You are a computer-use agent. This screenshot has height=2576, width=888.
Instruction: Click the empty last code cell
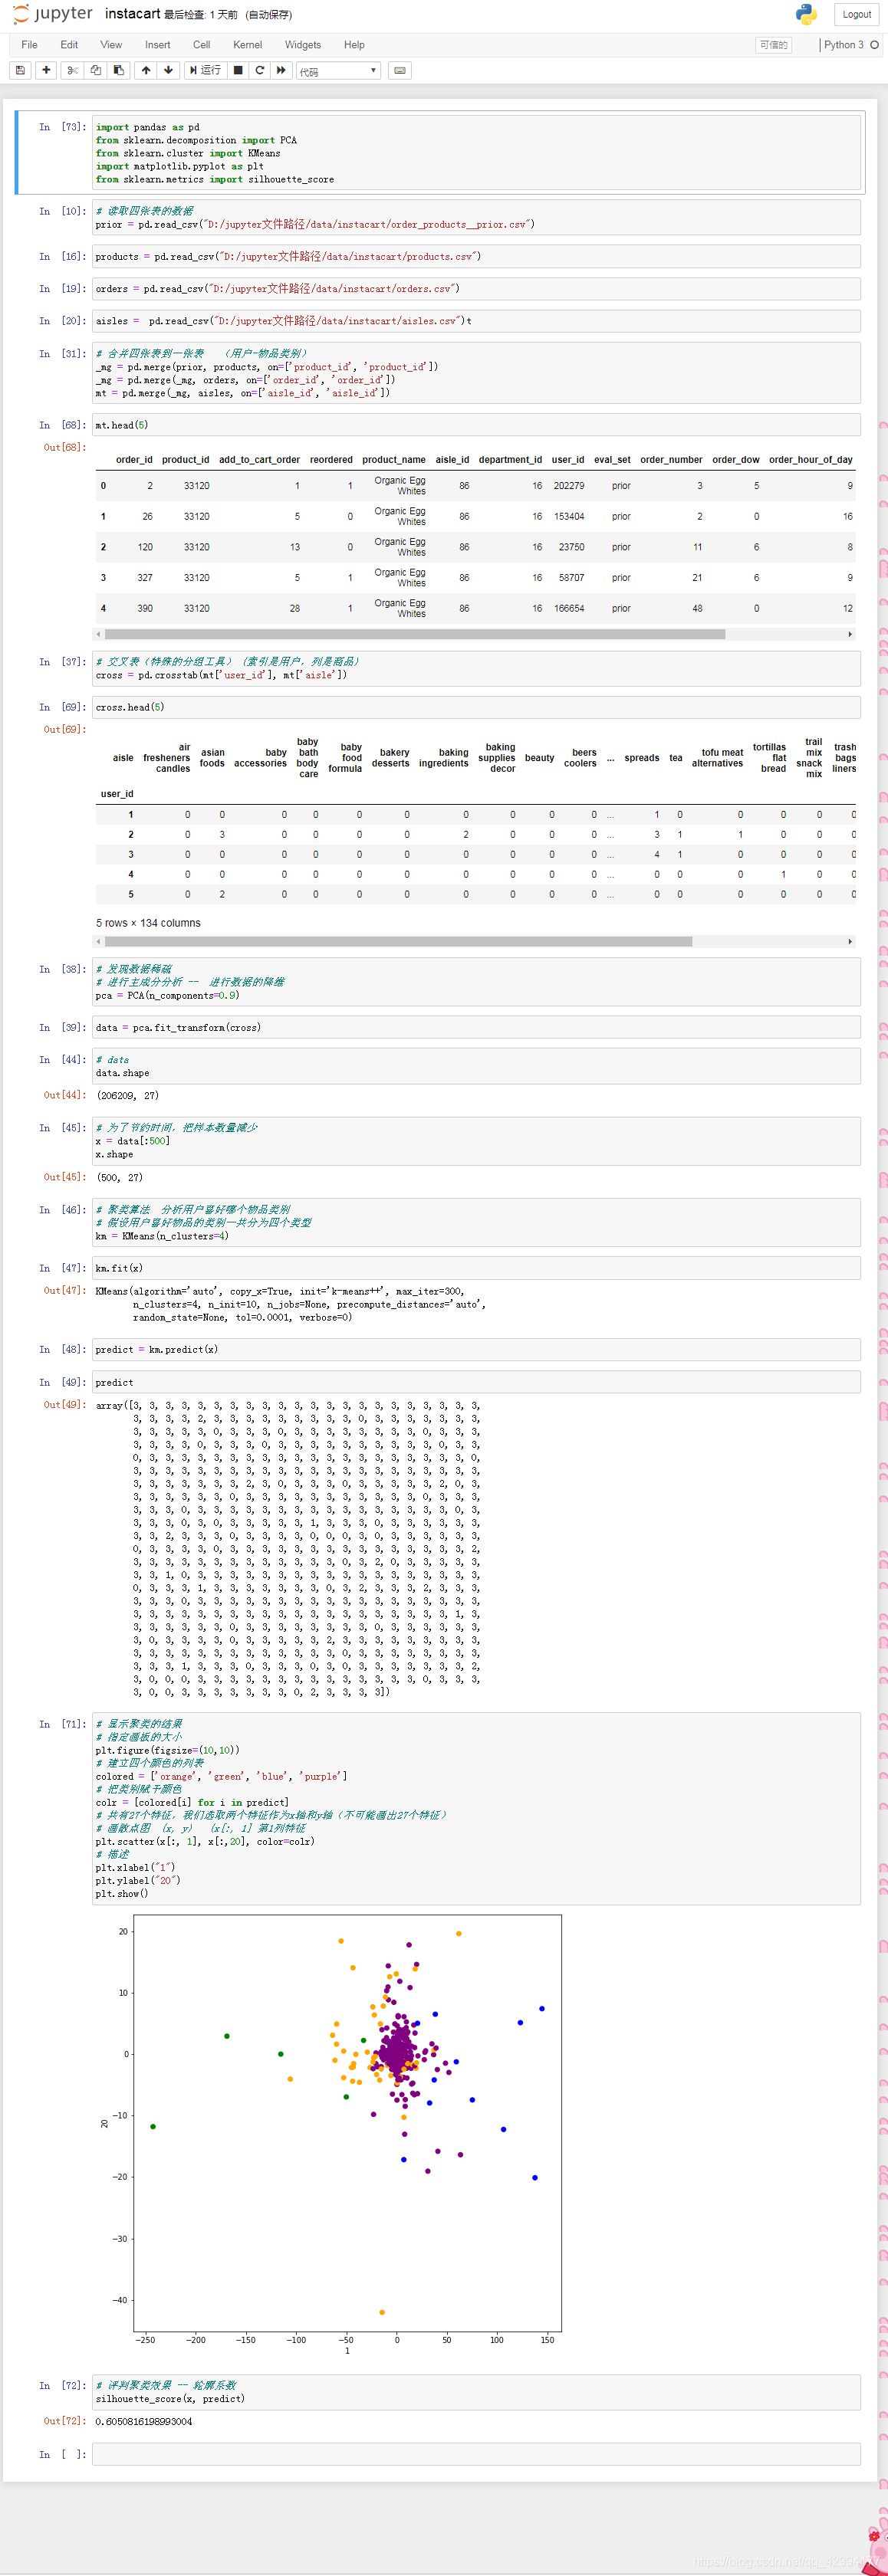[476, 2454]
